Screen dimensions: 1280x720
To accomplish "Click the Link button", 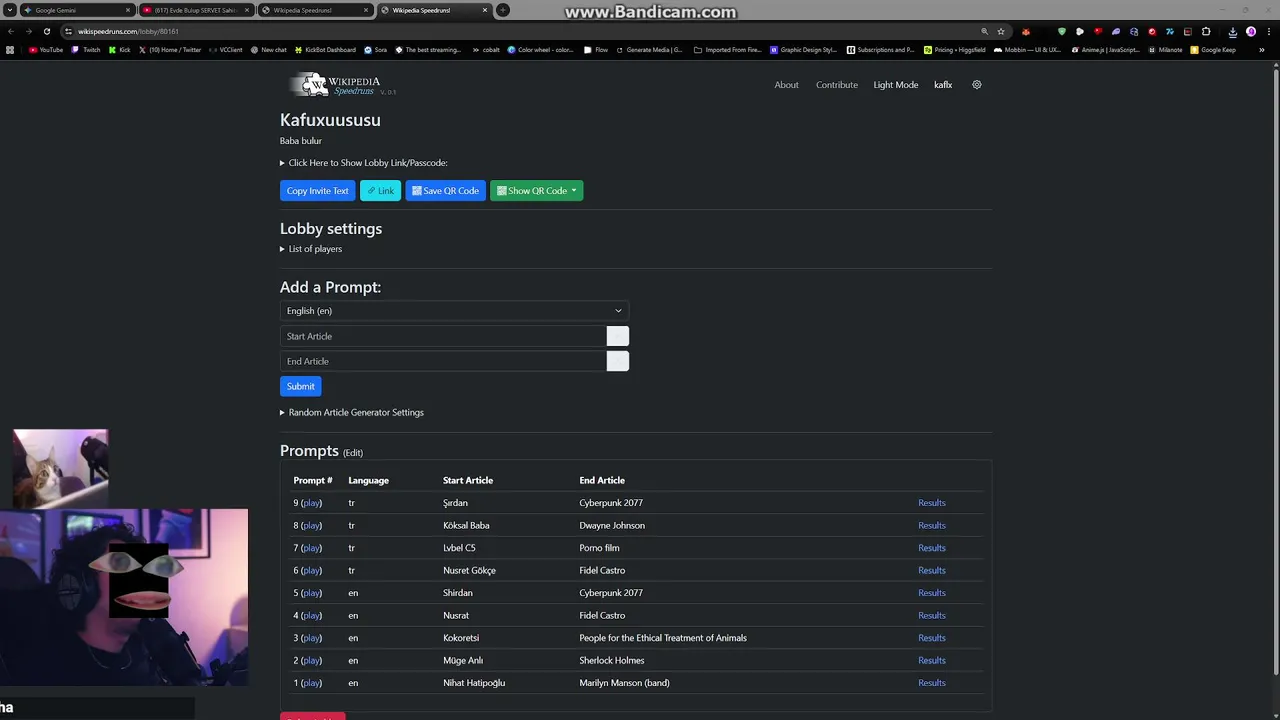I will tap(380, 191).
